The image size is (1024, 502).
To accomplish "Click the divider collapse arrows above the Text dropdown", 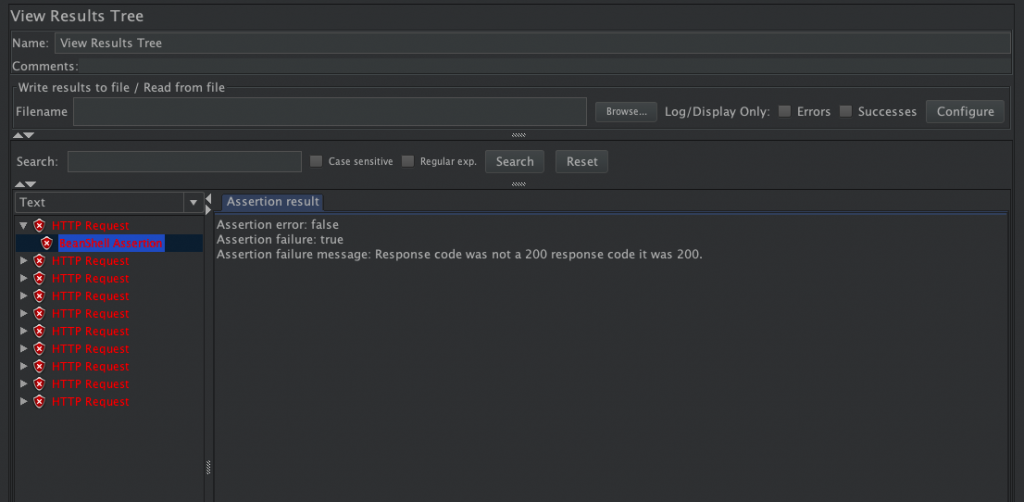I will (x=24, y=184).
